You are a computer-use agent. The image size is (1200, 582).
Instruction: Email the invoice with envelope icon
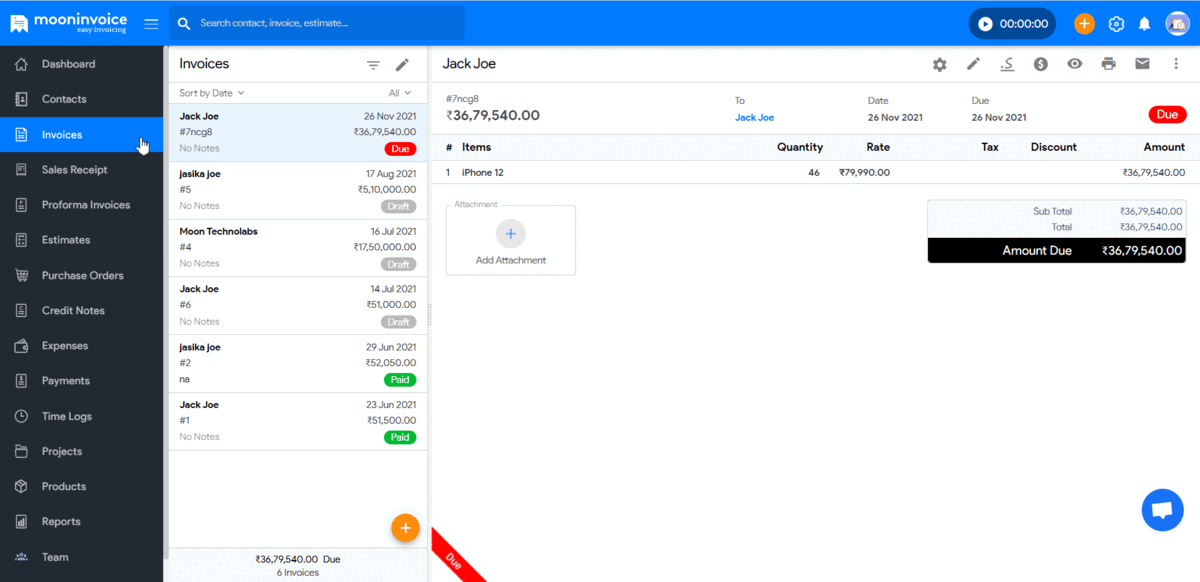[x=1142, y=64]
